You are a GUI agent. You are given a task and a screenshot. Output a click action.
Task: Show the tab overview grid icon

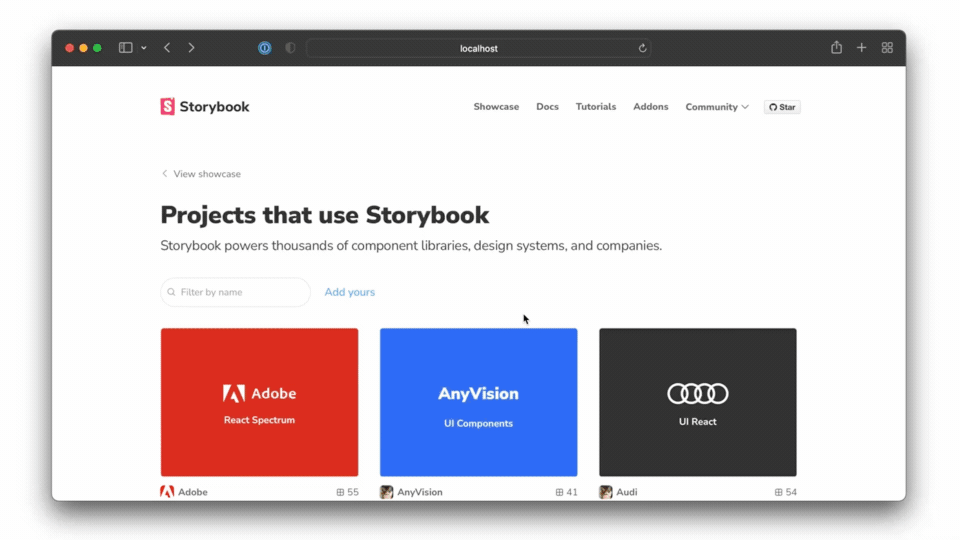[x=887, y=48]
